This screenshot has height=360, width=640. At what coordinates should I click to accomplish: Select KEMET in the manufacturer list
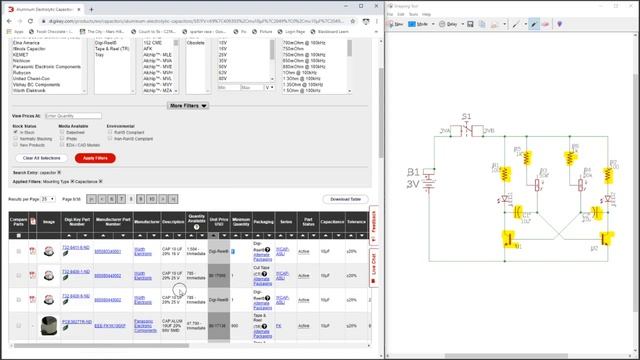click(x=20, y=55)
